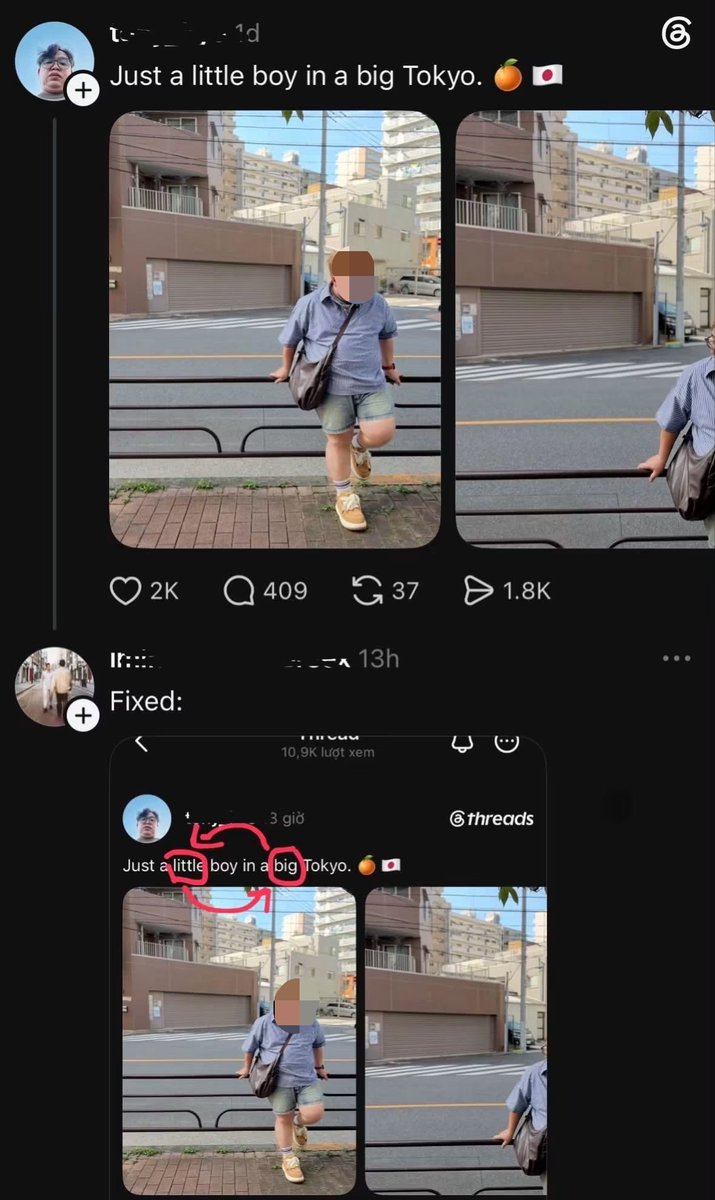Screen dimensions: 715x1200
Task: Tap the 'Fixed:' reply text
Action: (146, 701)
